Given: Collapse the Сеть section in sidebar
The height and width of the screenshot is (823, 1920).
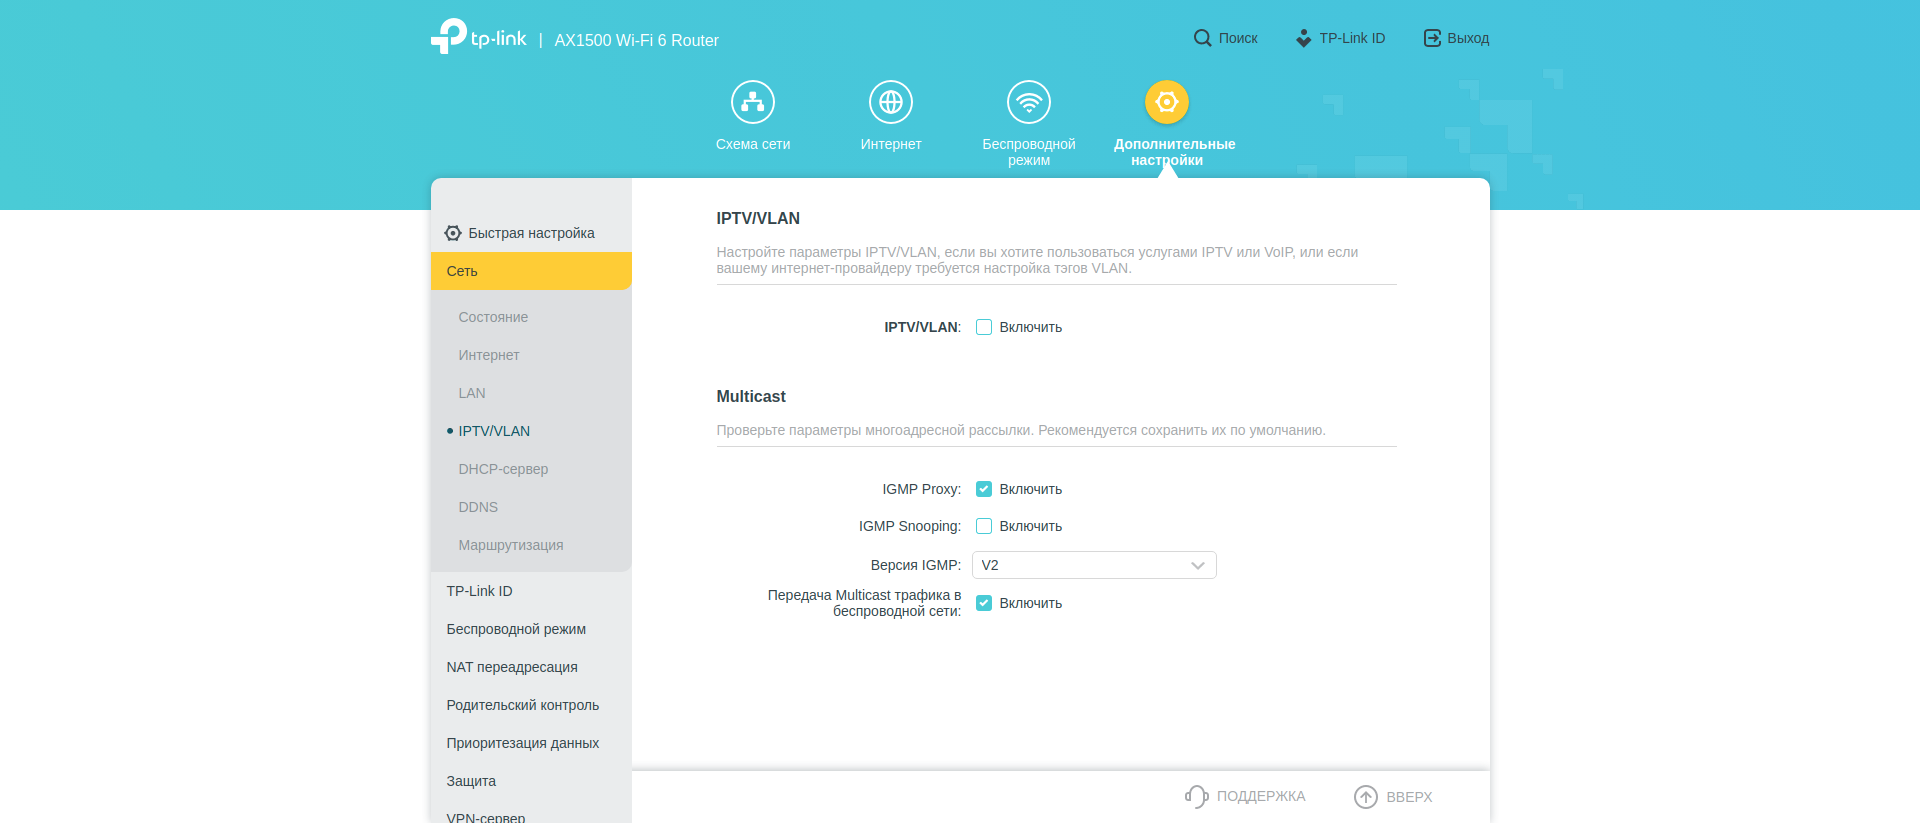Looking at the screenshot, I should pos(531,271).
